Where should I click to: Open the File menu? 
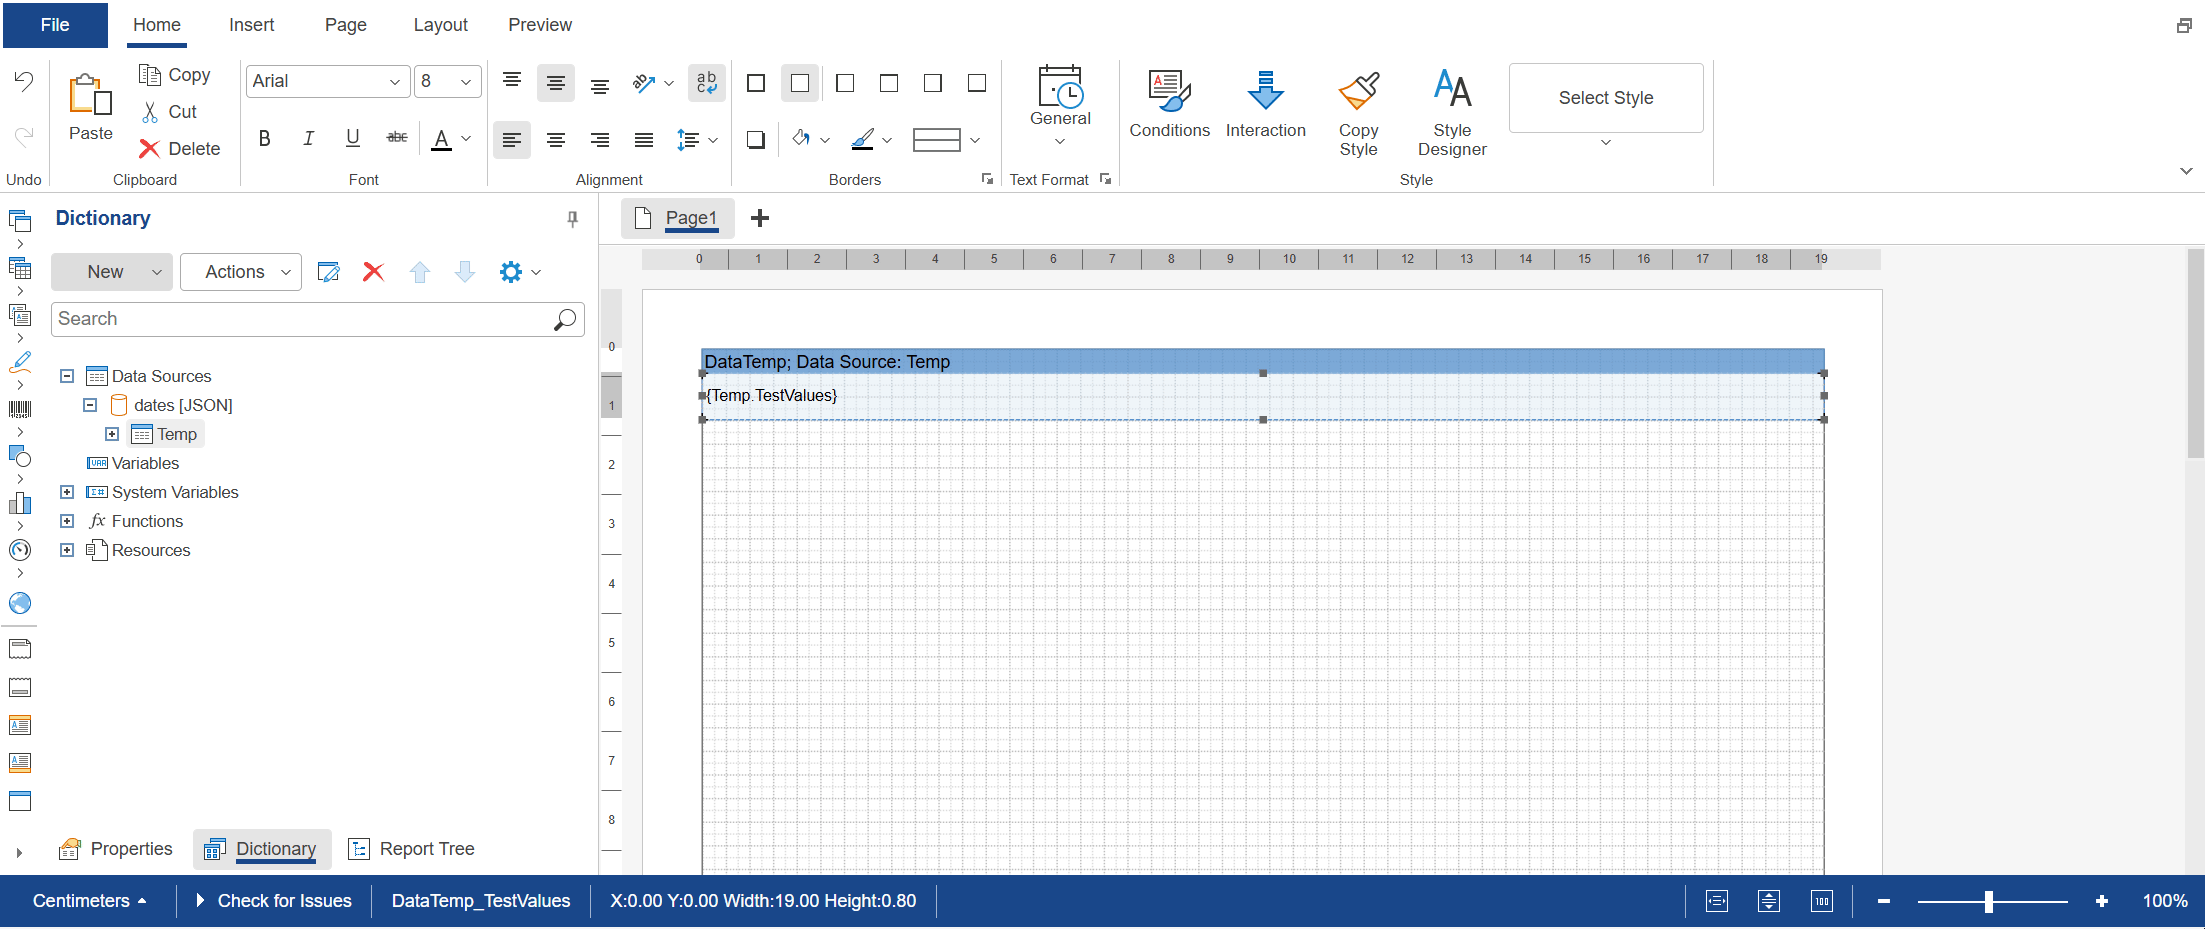[55, 25]
